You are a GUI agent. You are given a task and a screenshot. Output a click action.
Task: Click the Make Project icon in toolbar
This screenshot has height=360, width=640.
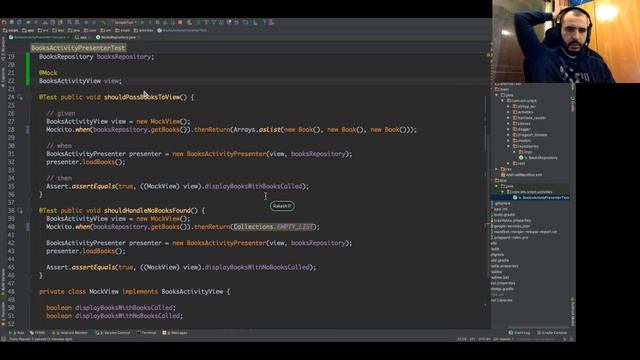tap(103, 22)
